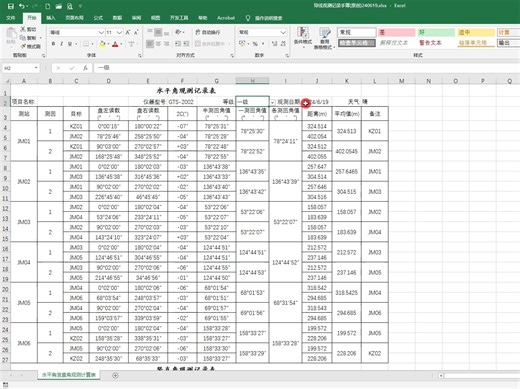Increase font size with larger A icon

128,32
